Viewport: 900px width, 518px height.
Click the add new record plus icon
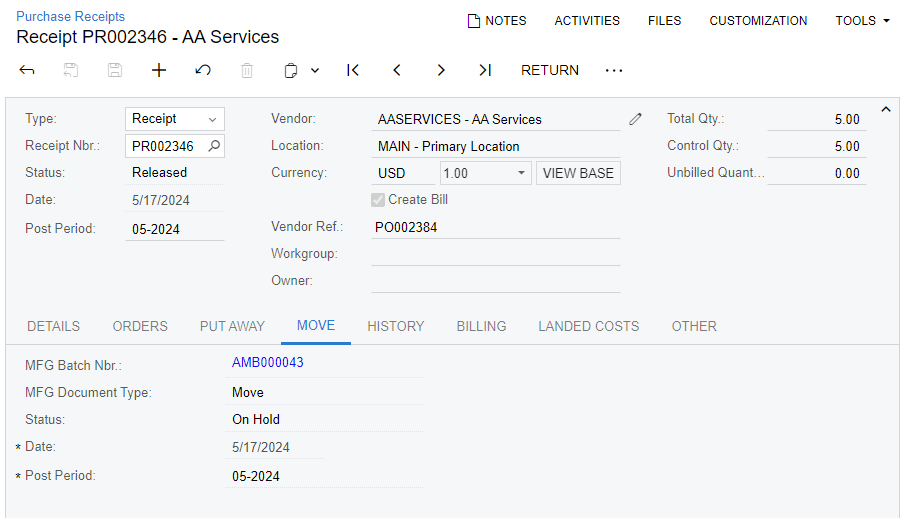158,70
